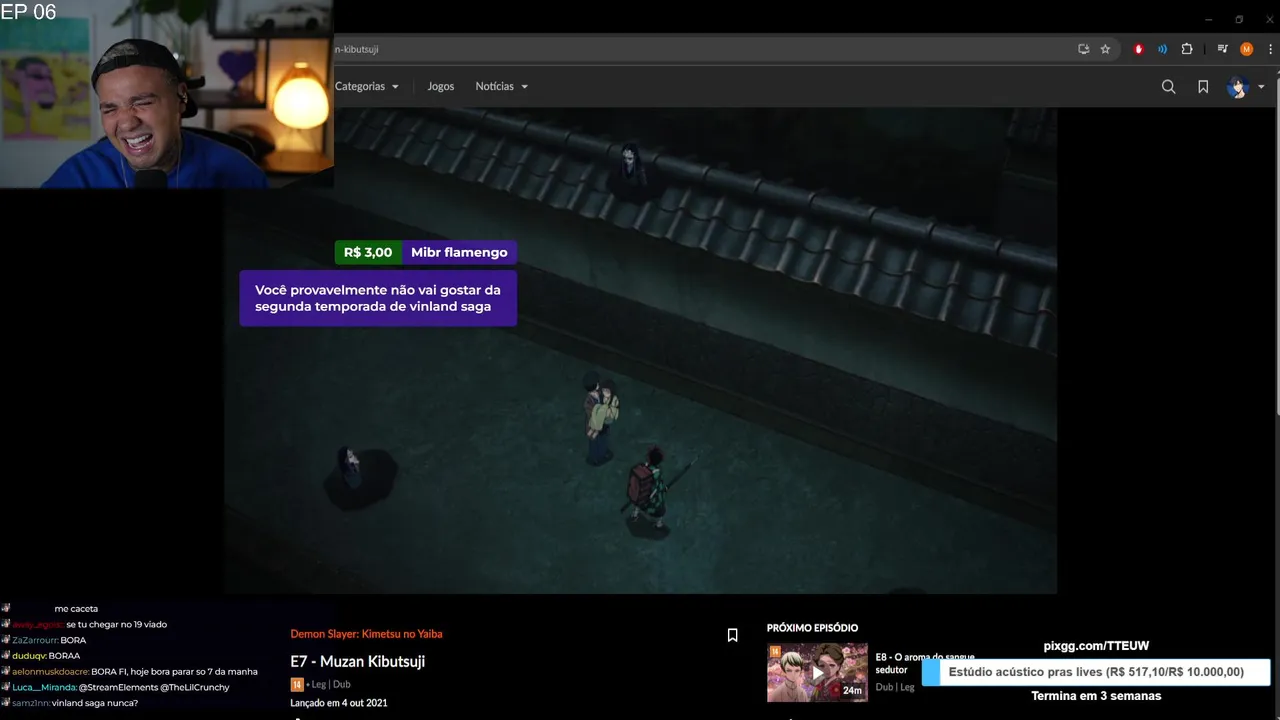Play the next episode E8 thumbnail
This screenshot has width=1280, height=720.
click(x=817, y=672)
